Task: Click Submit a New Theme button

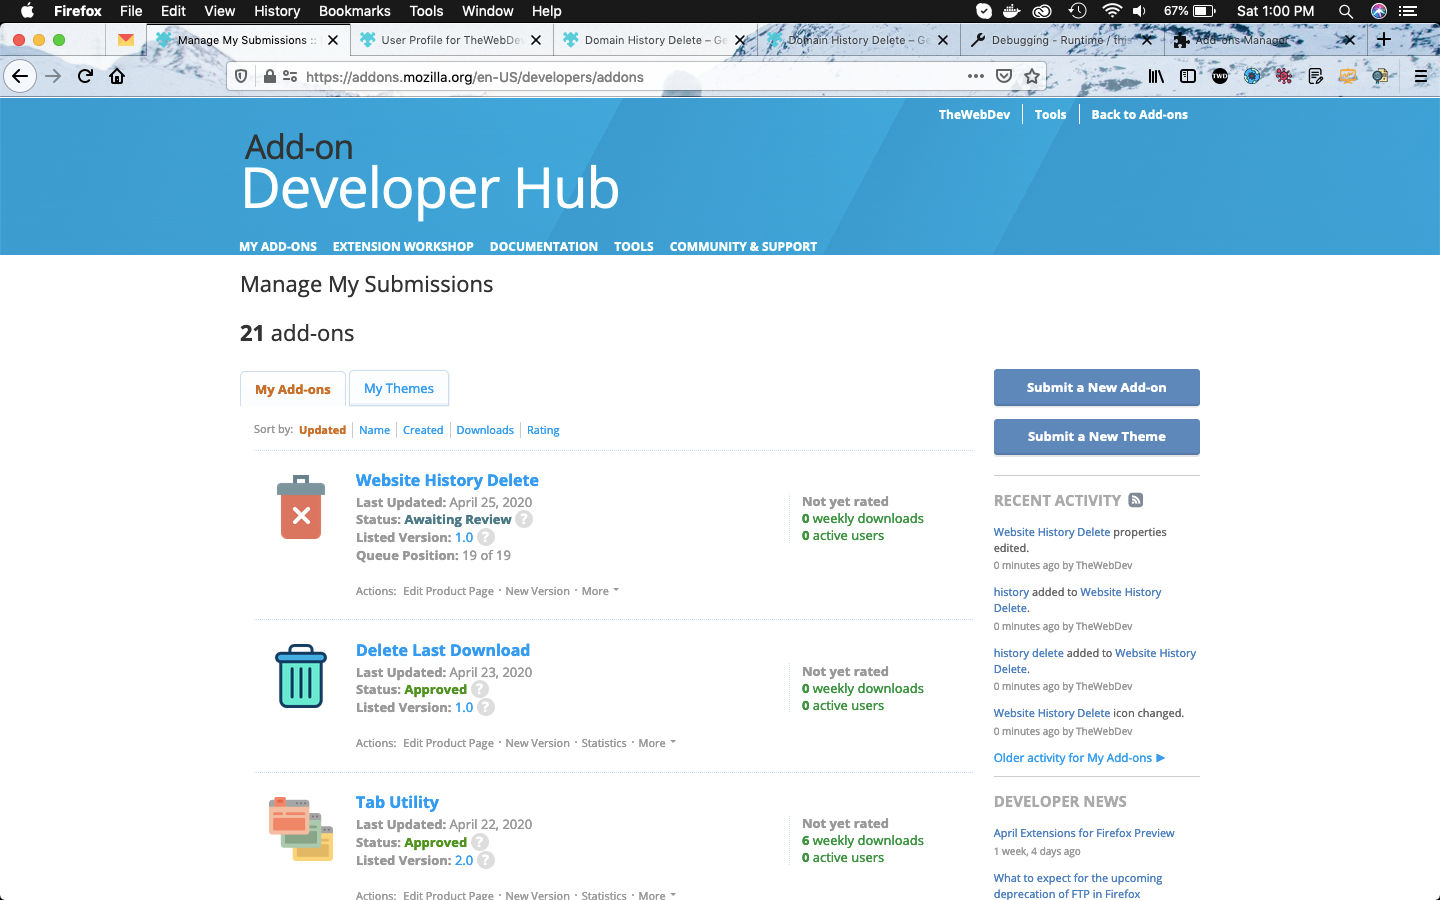Action: 1097,436
